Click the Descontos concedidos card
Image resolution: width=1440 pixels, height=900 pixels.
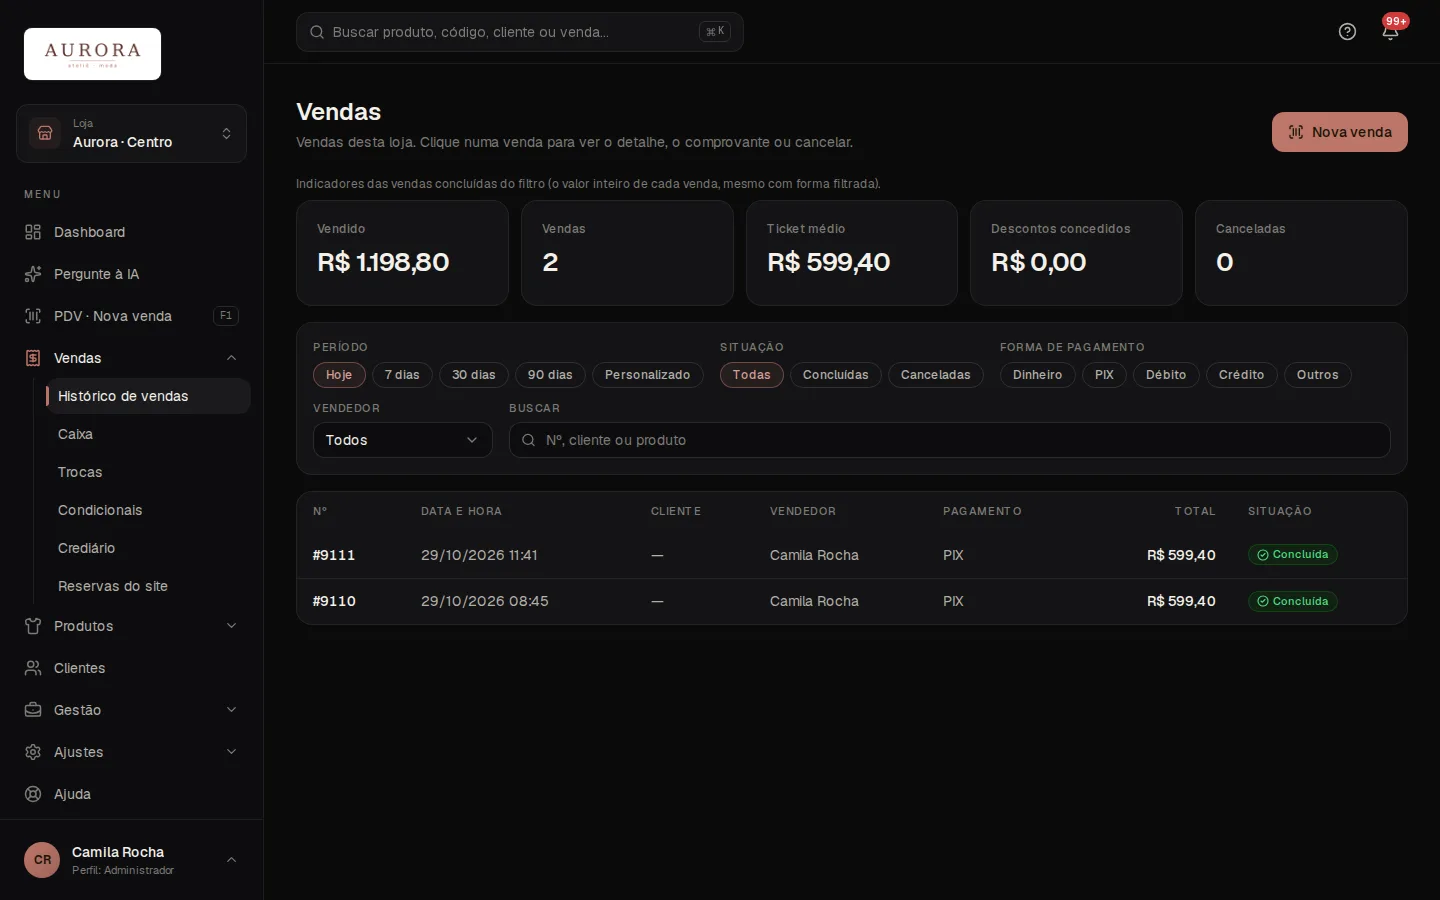pyautogui.click(x=1076, y=253)
